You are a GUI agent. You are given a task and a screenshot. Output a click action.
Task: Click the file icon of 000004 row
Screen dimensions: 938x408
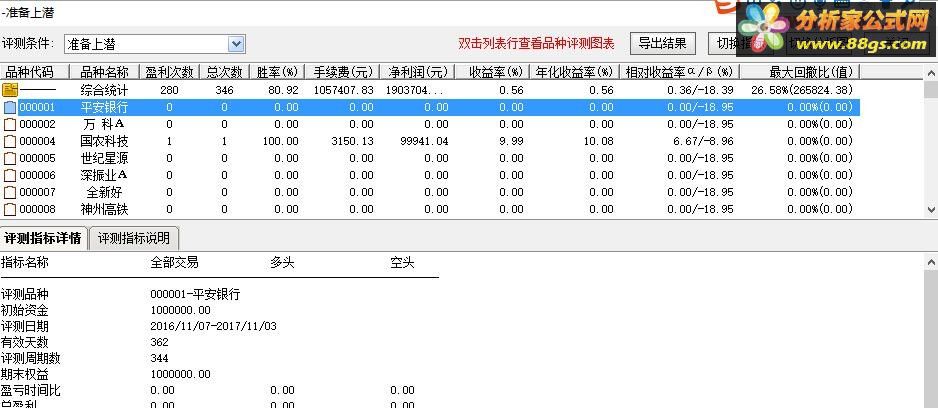coord(10,142)
